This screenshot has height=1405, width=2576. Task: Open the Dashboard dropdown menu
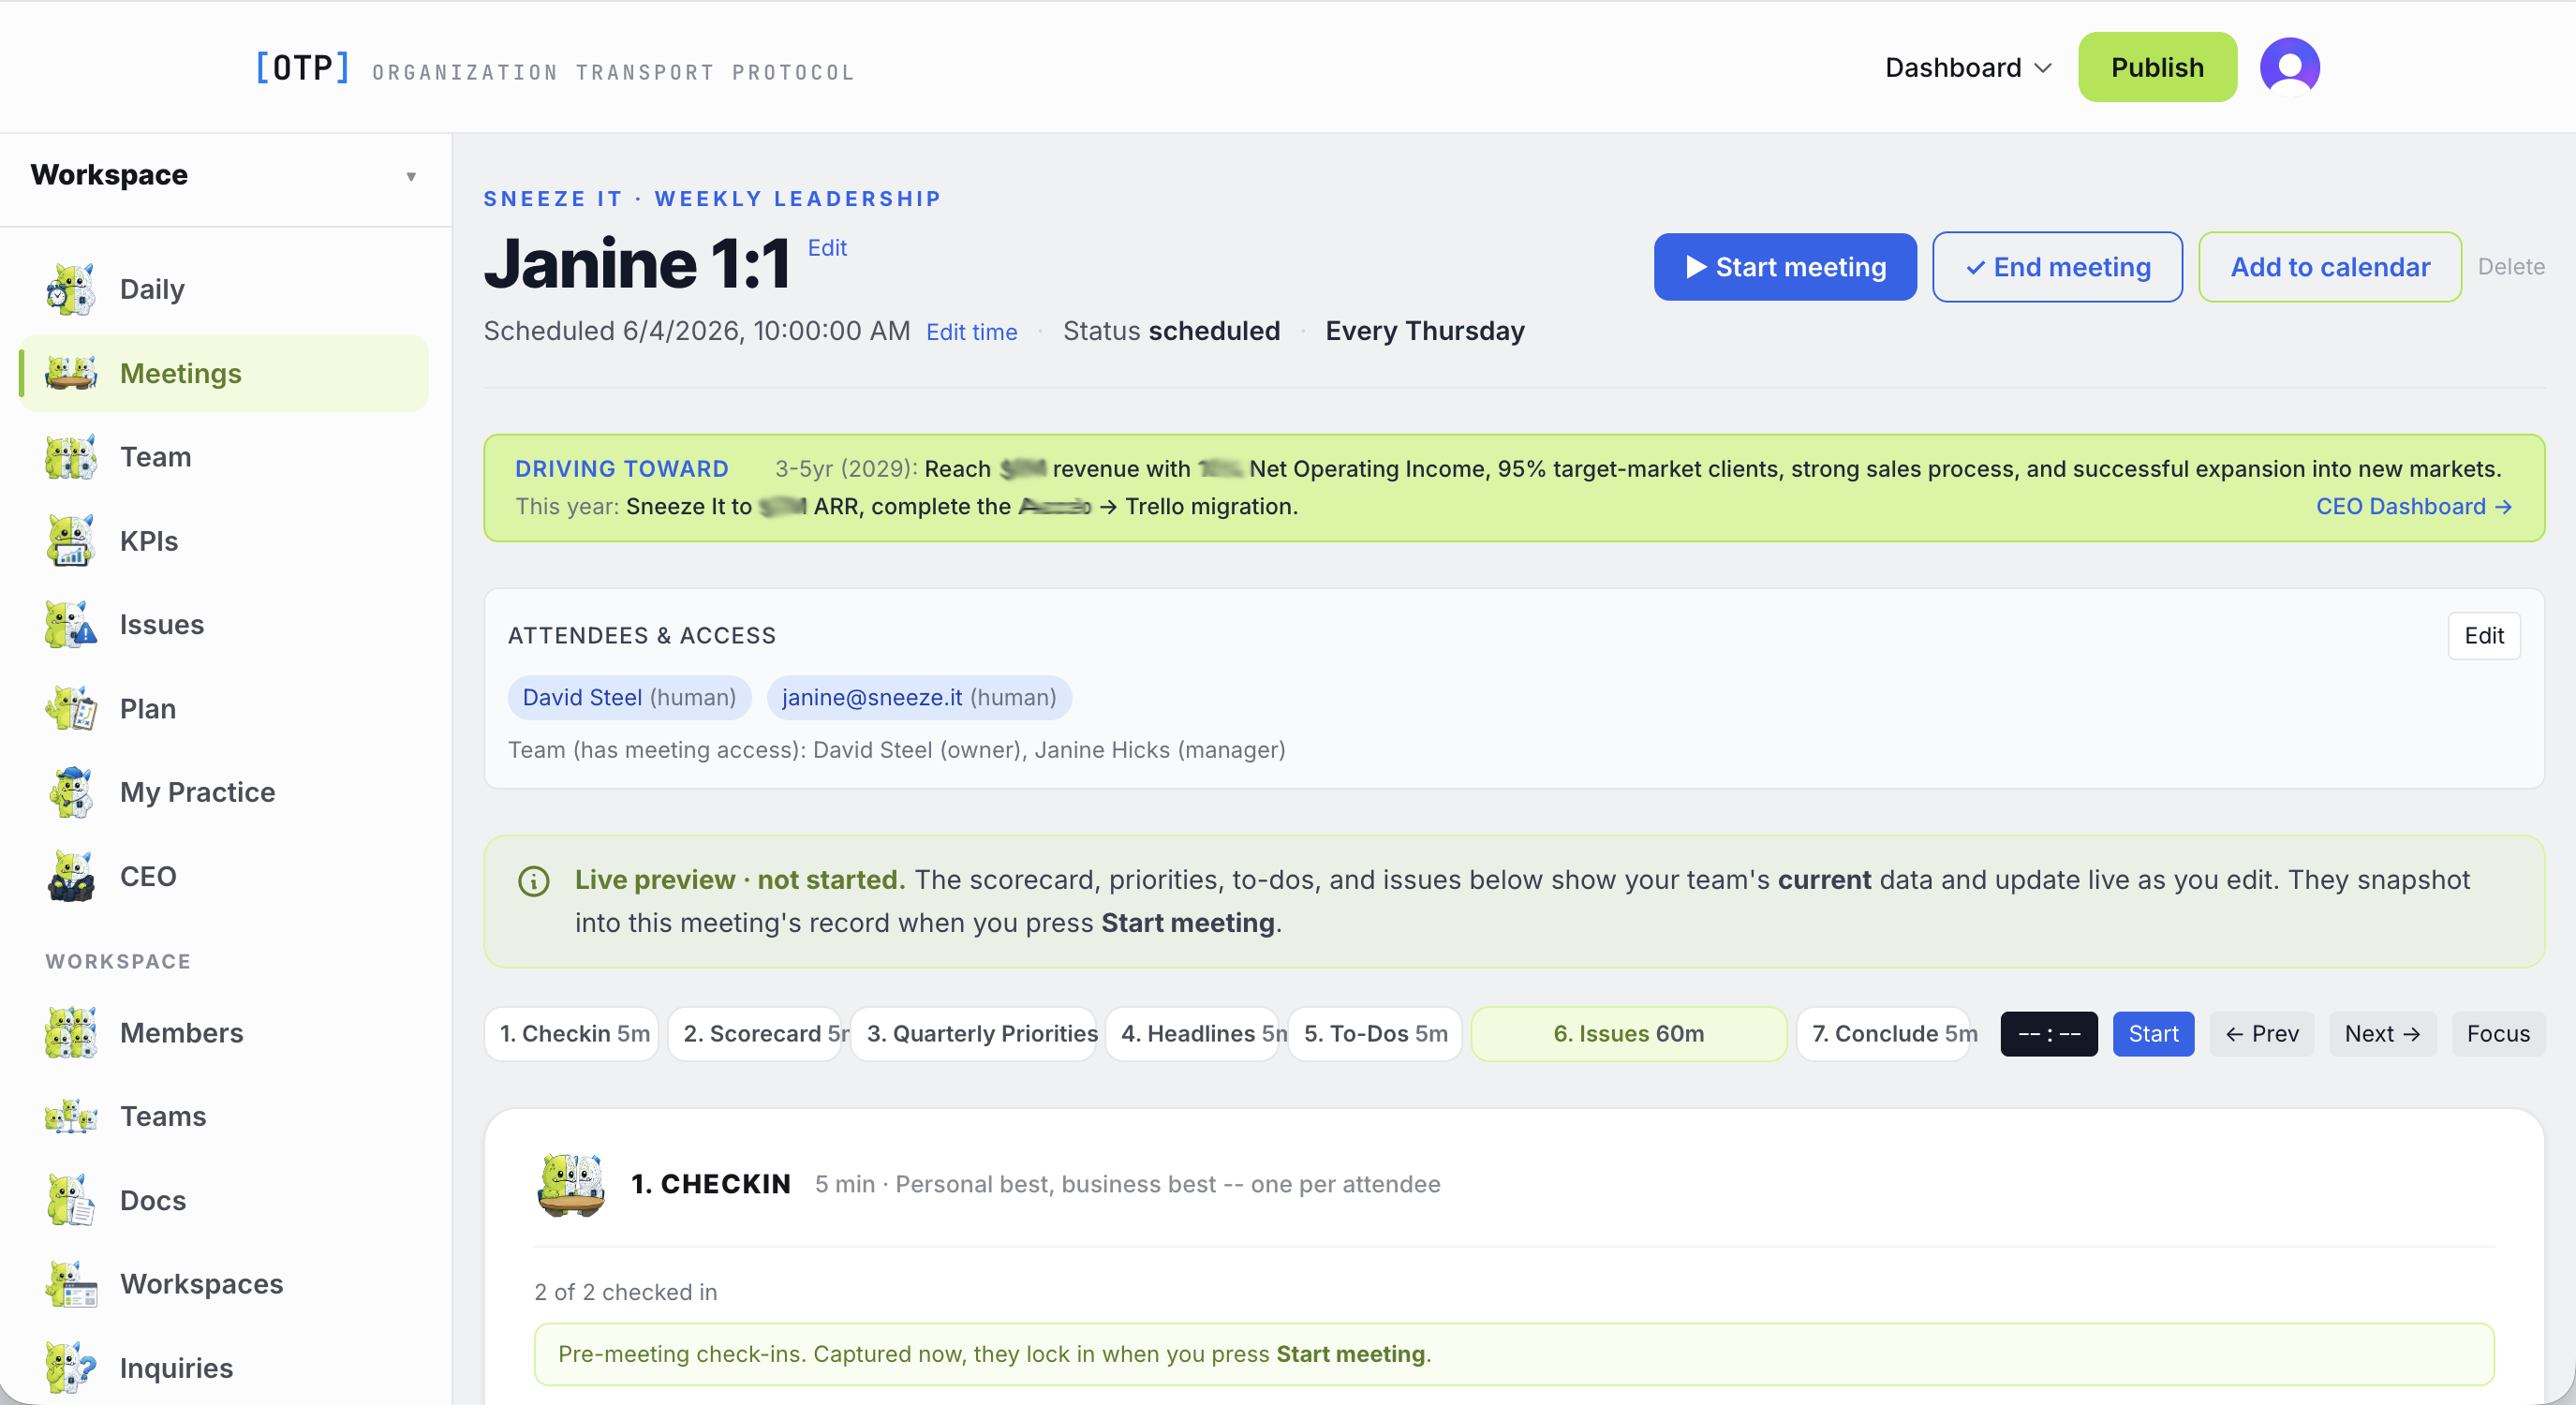(1967, 67)
